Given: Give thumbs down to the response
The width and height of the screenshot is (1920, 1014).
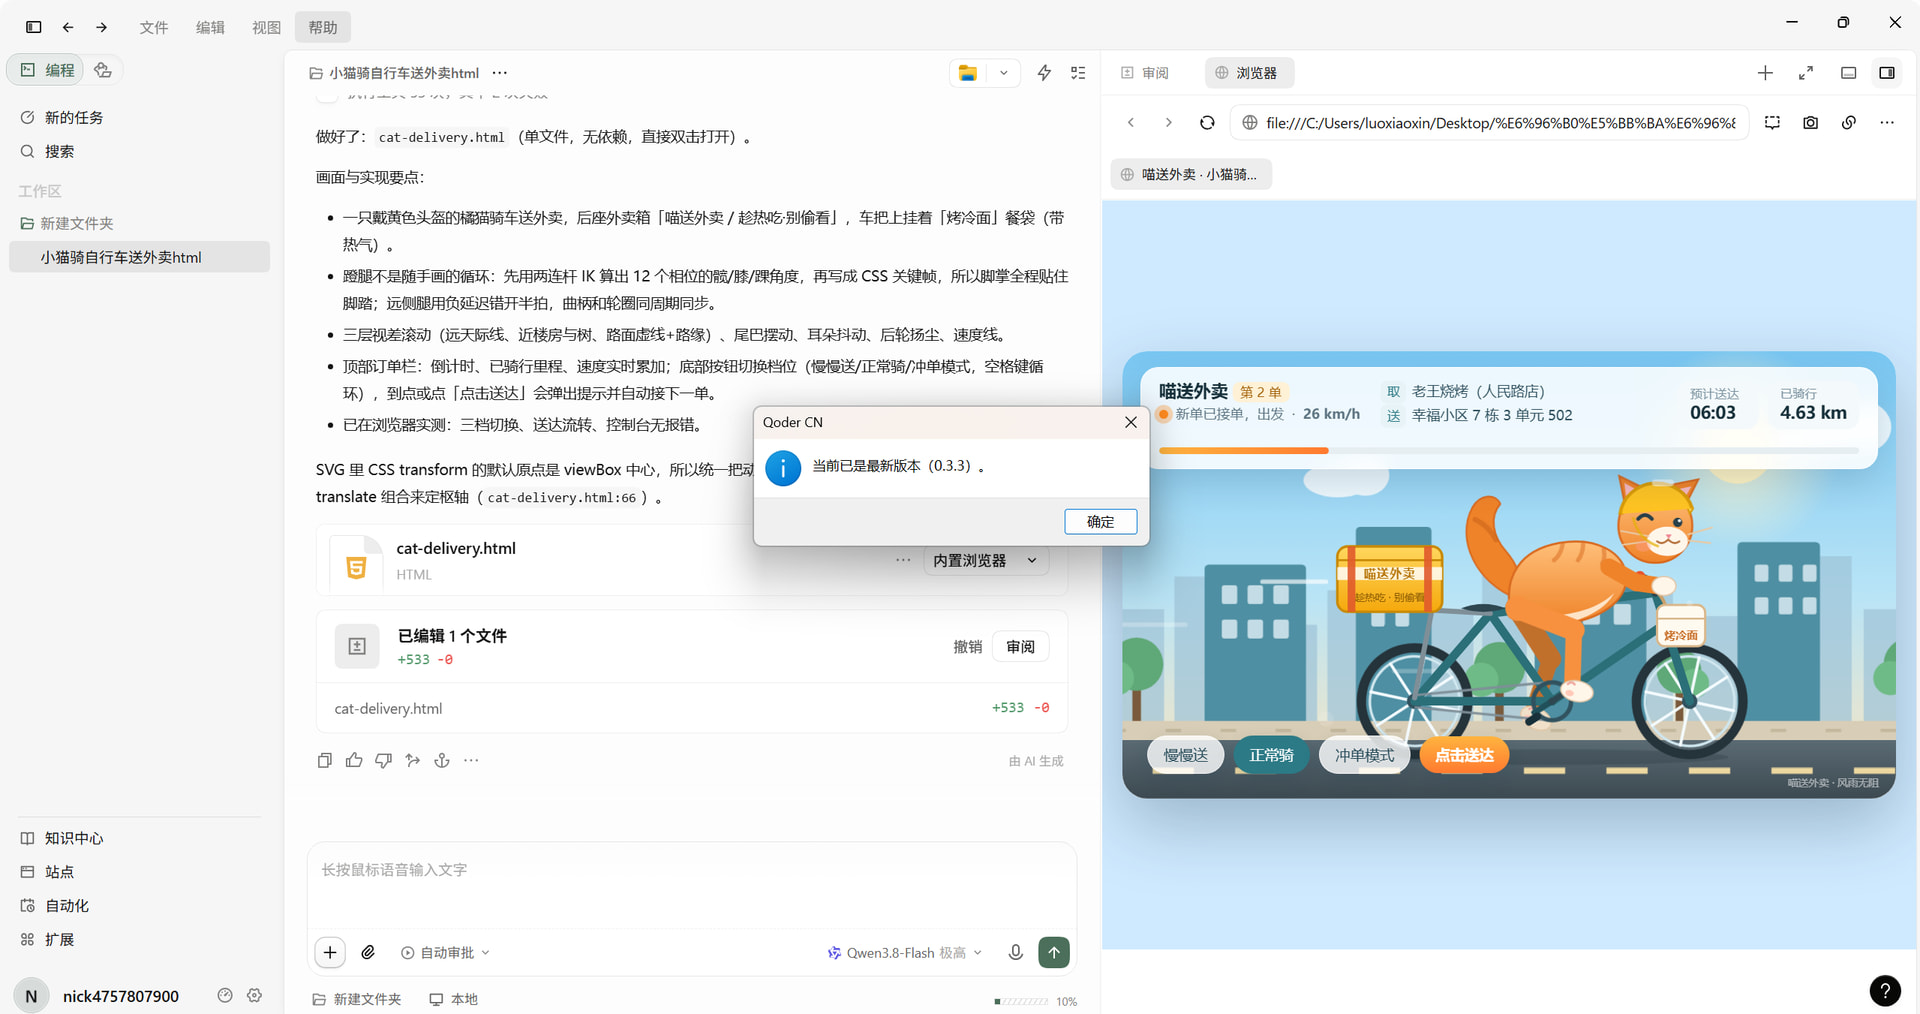Looking at the screenshot, I should pos(383,761).
